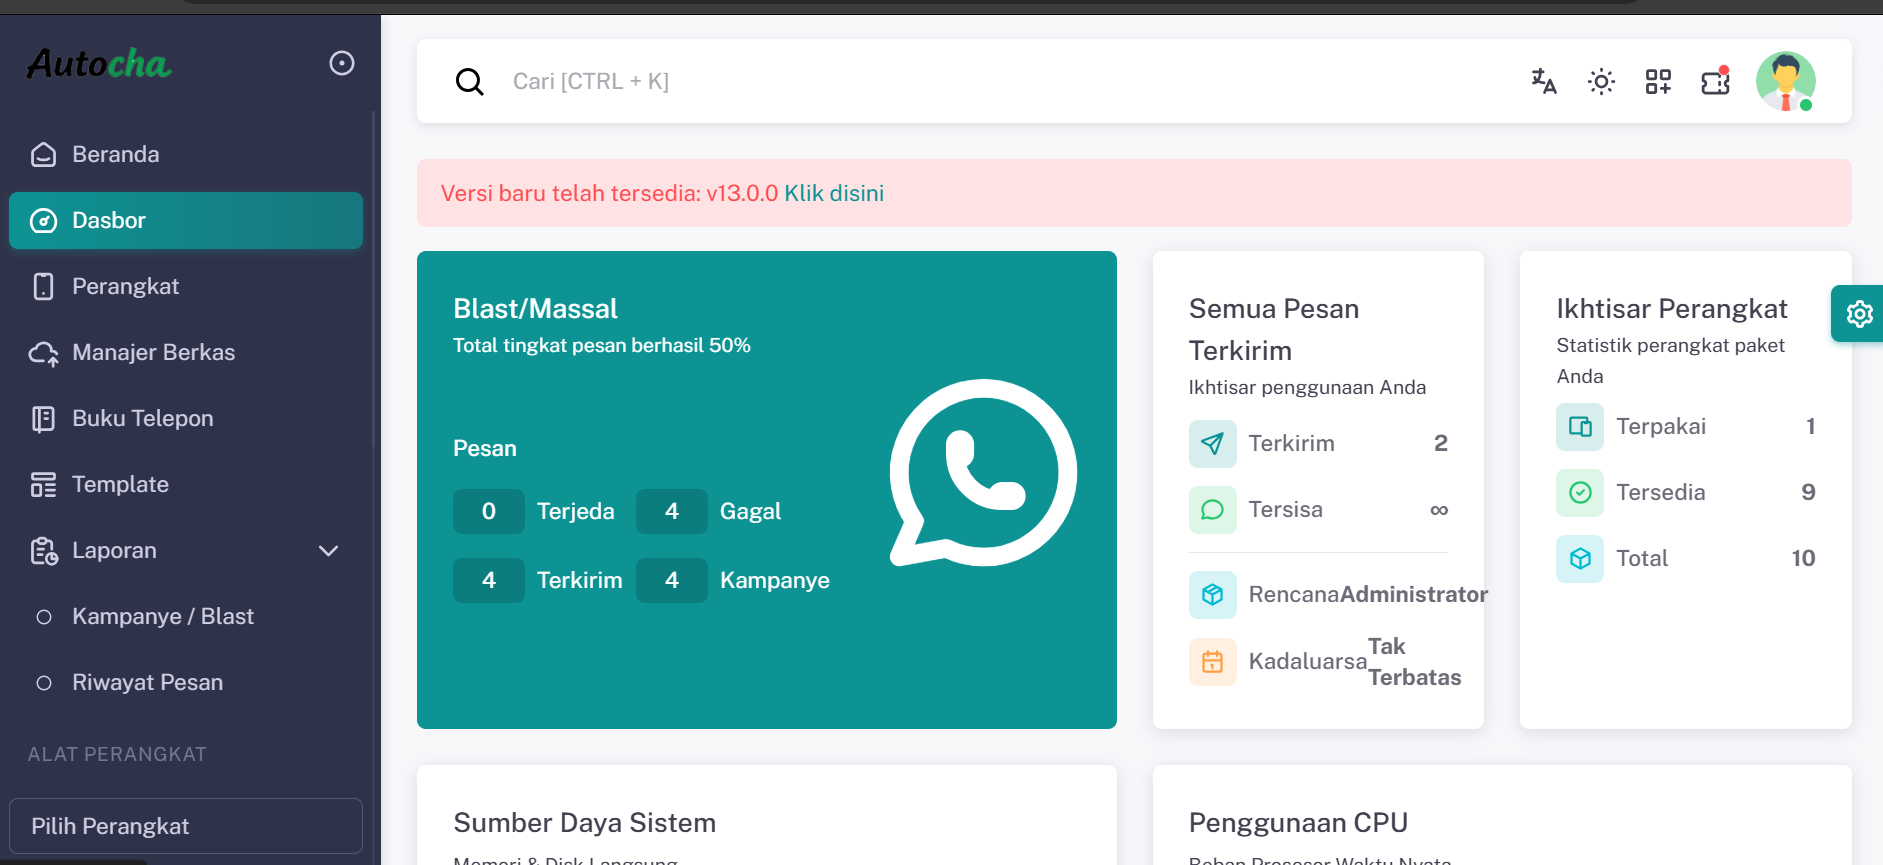Click the Total cube icon
Viewport: 1883px width, 865px height.
[1580, 559]
